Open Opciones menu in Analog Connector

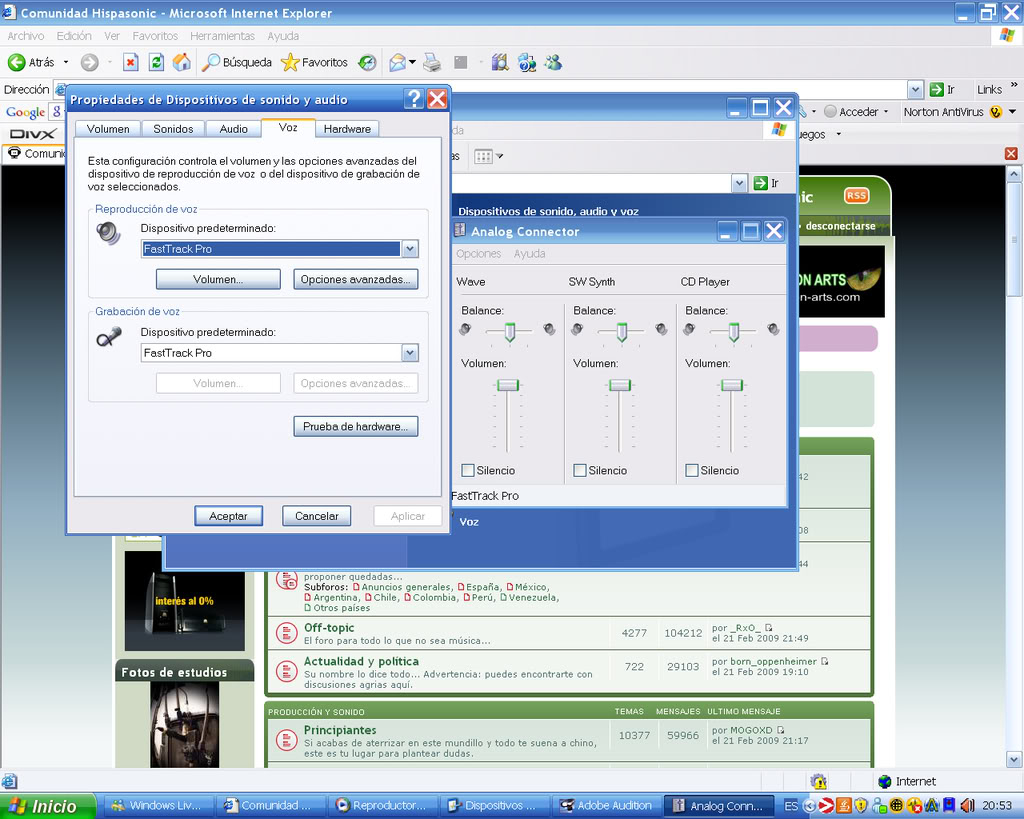(x=478, y=254)
